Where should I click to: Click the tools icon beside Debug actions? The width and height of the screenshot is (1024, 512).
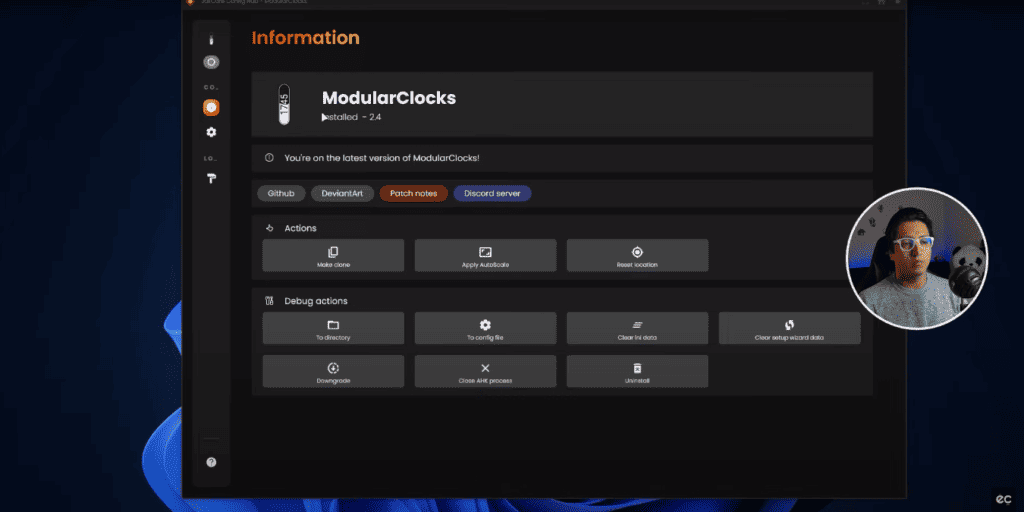click(269, 301)
